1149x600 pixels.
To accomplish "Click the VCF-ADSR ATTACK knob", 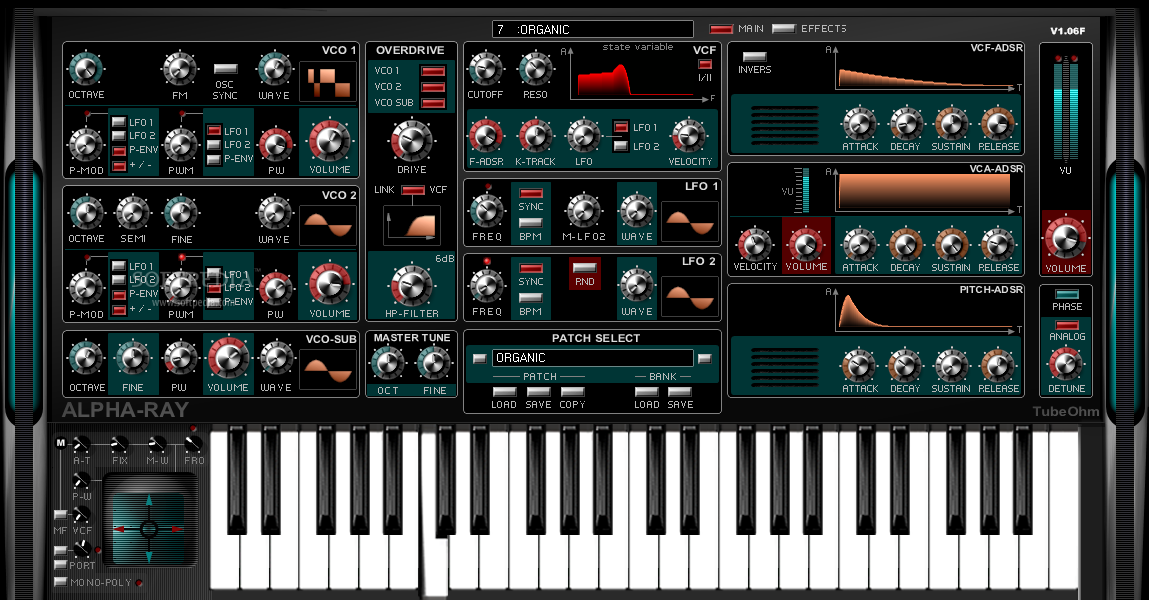I will (860, 124).
